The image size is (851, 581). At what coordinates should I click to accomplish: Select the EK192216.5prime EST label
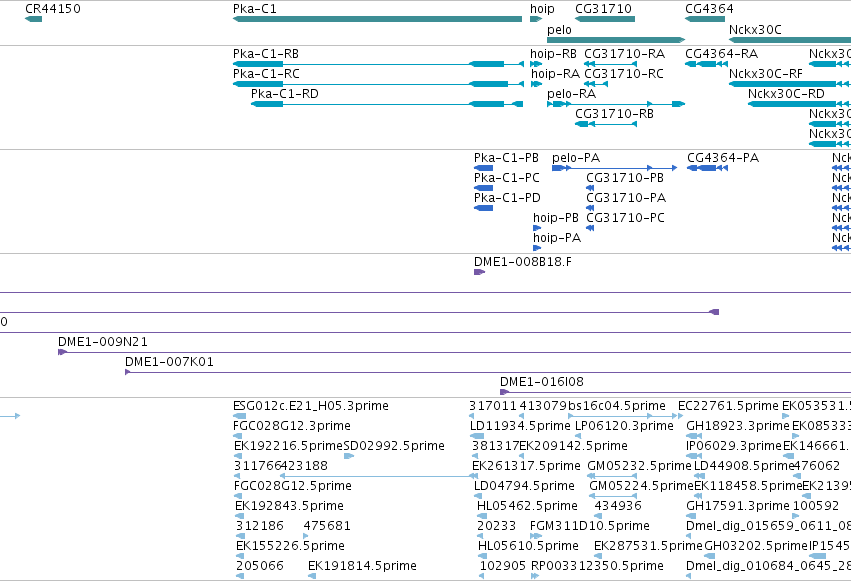pyautogui.click(x=289, y=446)
